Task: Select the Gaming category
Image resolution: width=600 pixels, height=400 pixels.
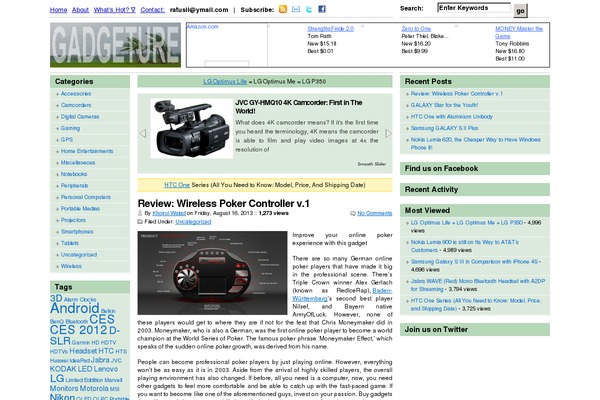Action: 70,128
